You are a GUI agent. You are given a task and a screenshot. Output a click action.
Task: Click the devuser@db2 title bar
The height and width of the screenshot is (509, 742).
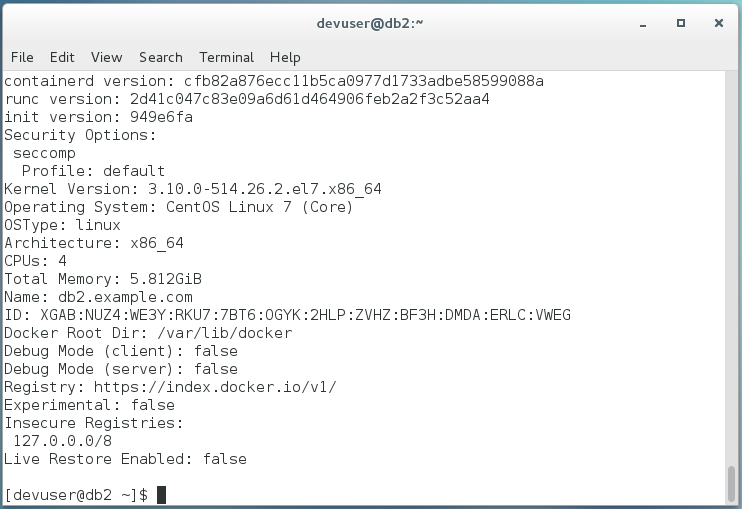(x=370, y=23)
